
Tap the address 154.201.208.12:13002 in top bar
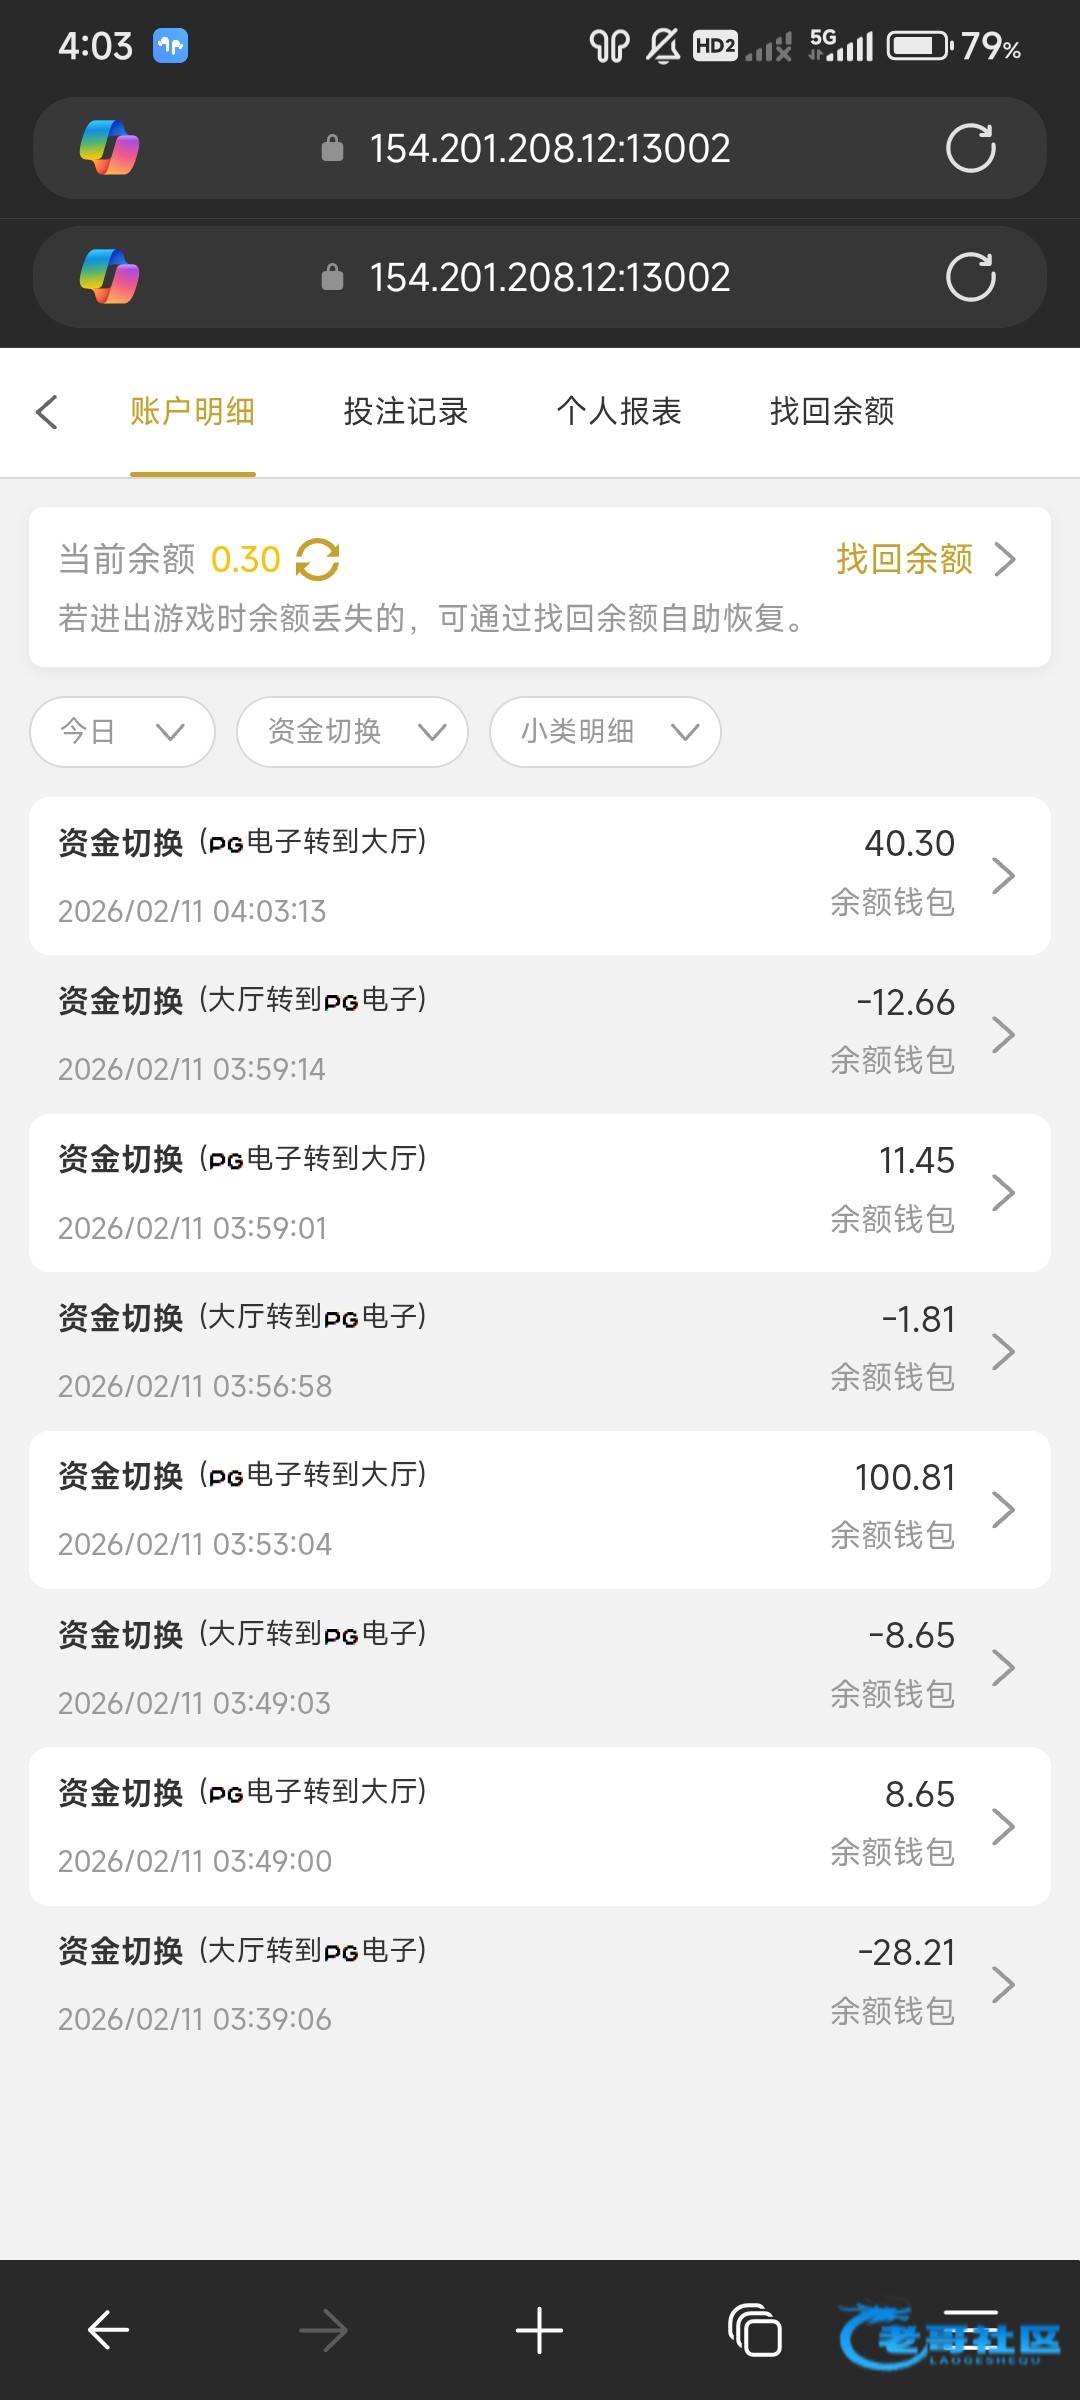click(549, 149)
